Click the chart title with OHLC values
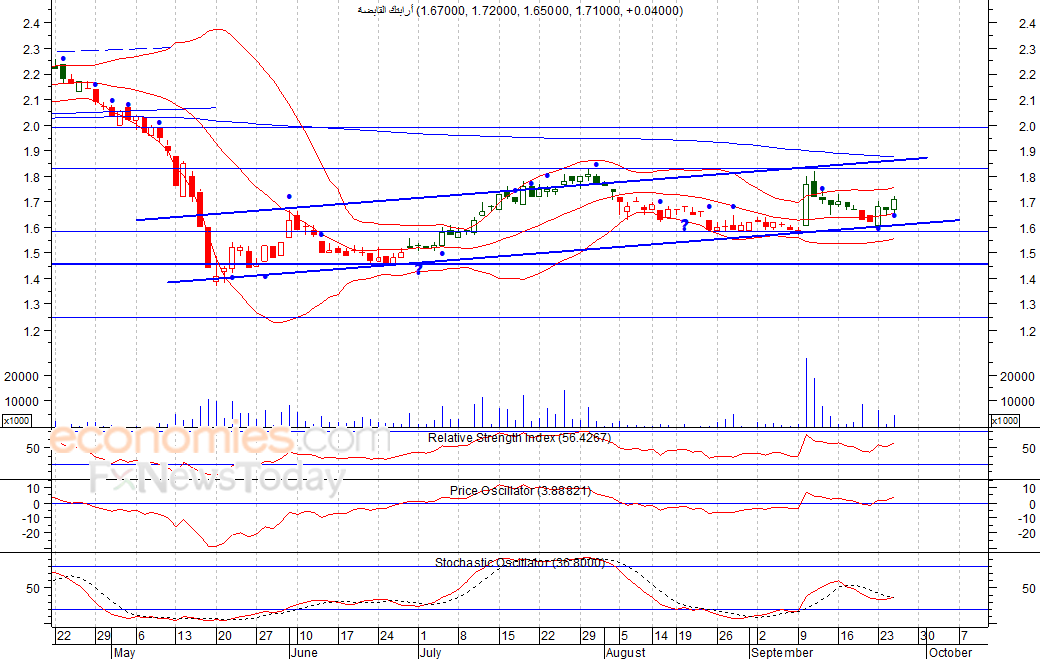 519,11
